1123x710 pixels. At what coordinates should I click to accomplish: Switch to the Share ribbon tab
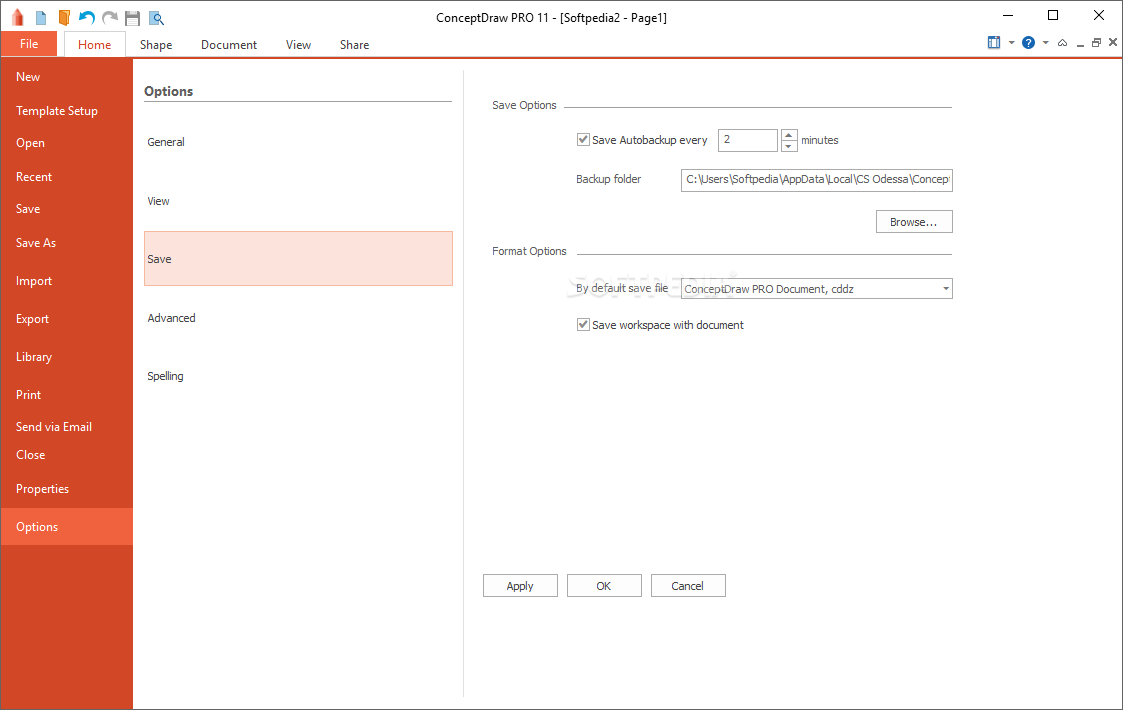pyautogui.click(x=355, y=44)
